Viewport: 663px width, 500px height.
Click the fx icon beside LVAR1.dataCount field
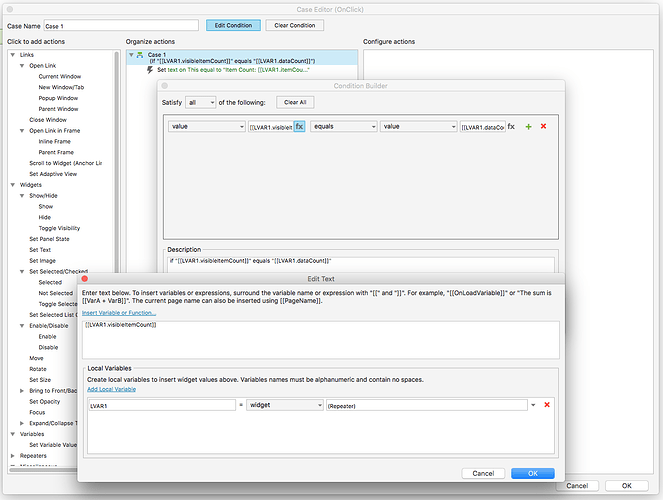pyautogui.click(x=511, y=127)
